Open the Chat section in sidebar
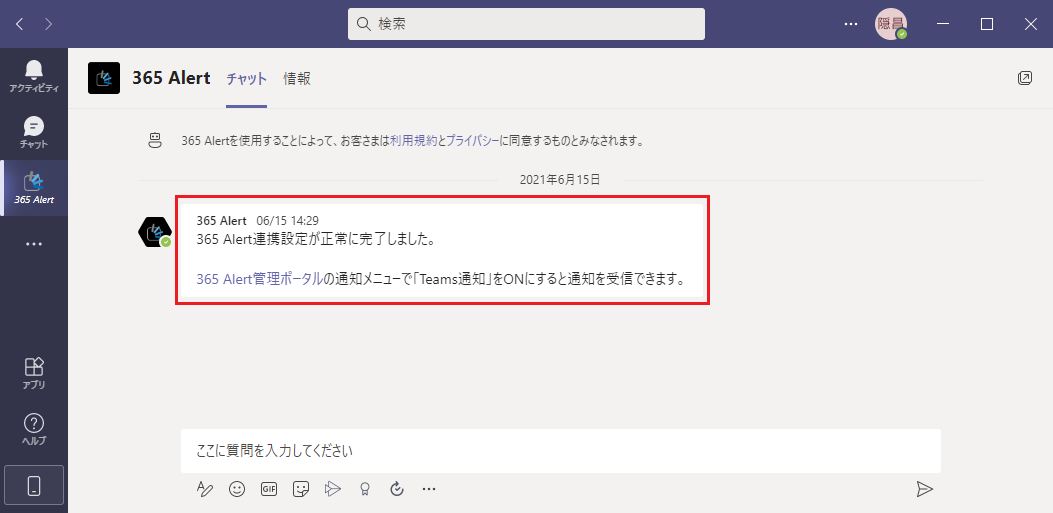Screen dimensions: 1053x513 (x=34, y=131)
